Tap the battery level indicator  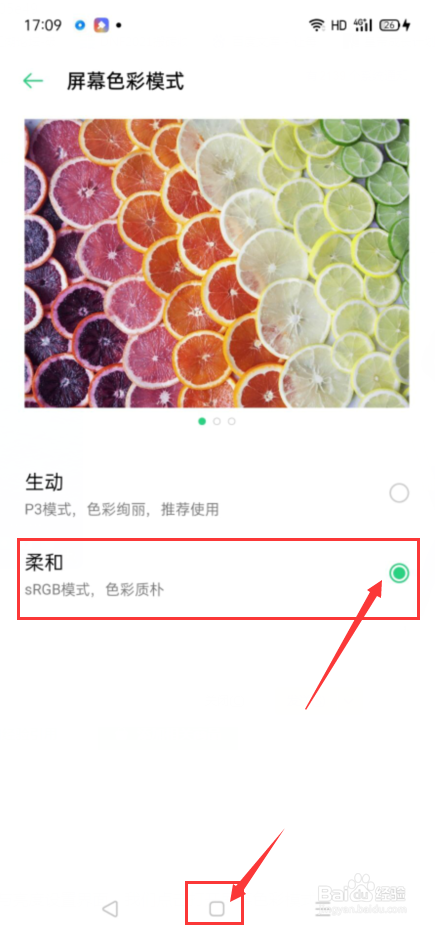point(395,25)
